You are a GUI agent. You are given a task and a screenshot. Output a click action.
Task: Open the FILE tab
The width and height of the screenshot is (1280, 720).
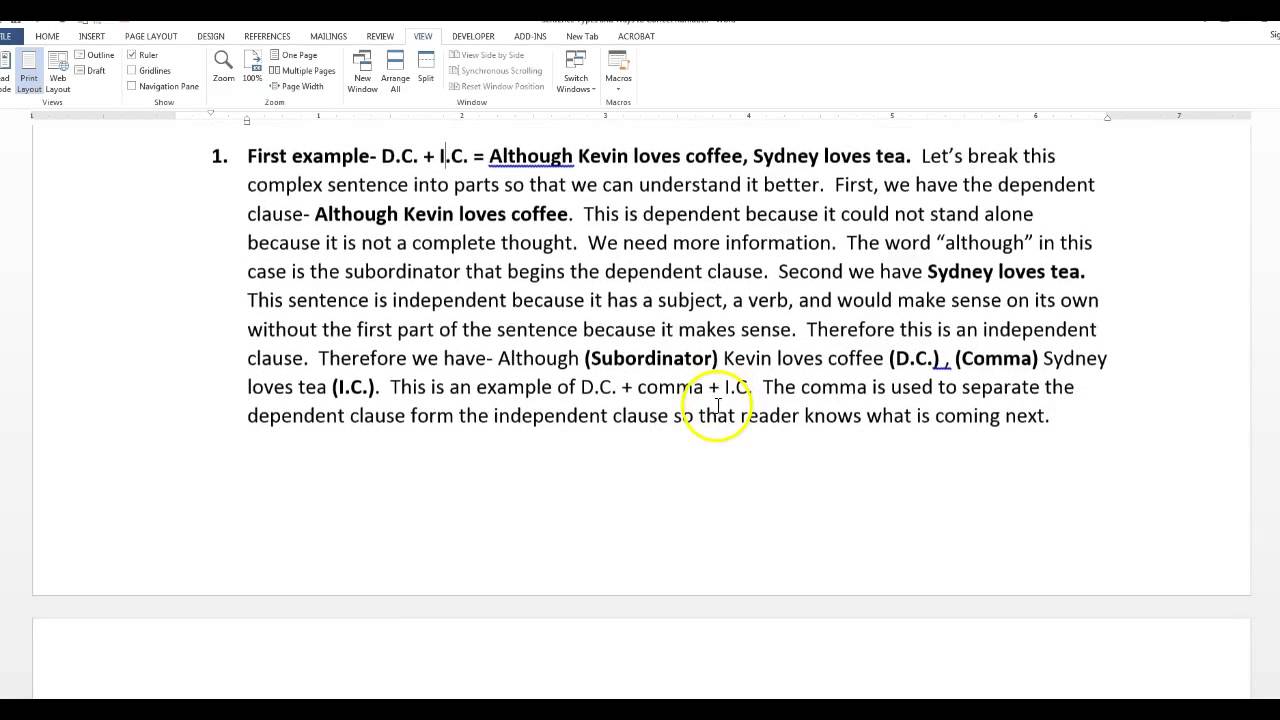[x=7, y=36]
